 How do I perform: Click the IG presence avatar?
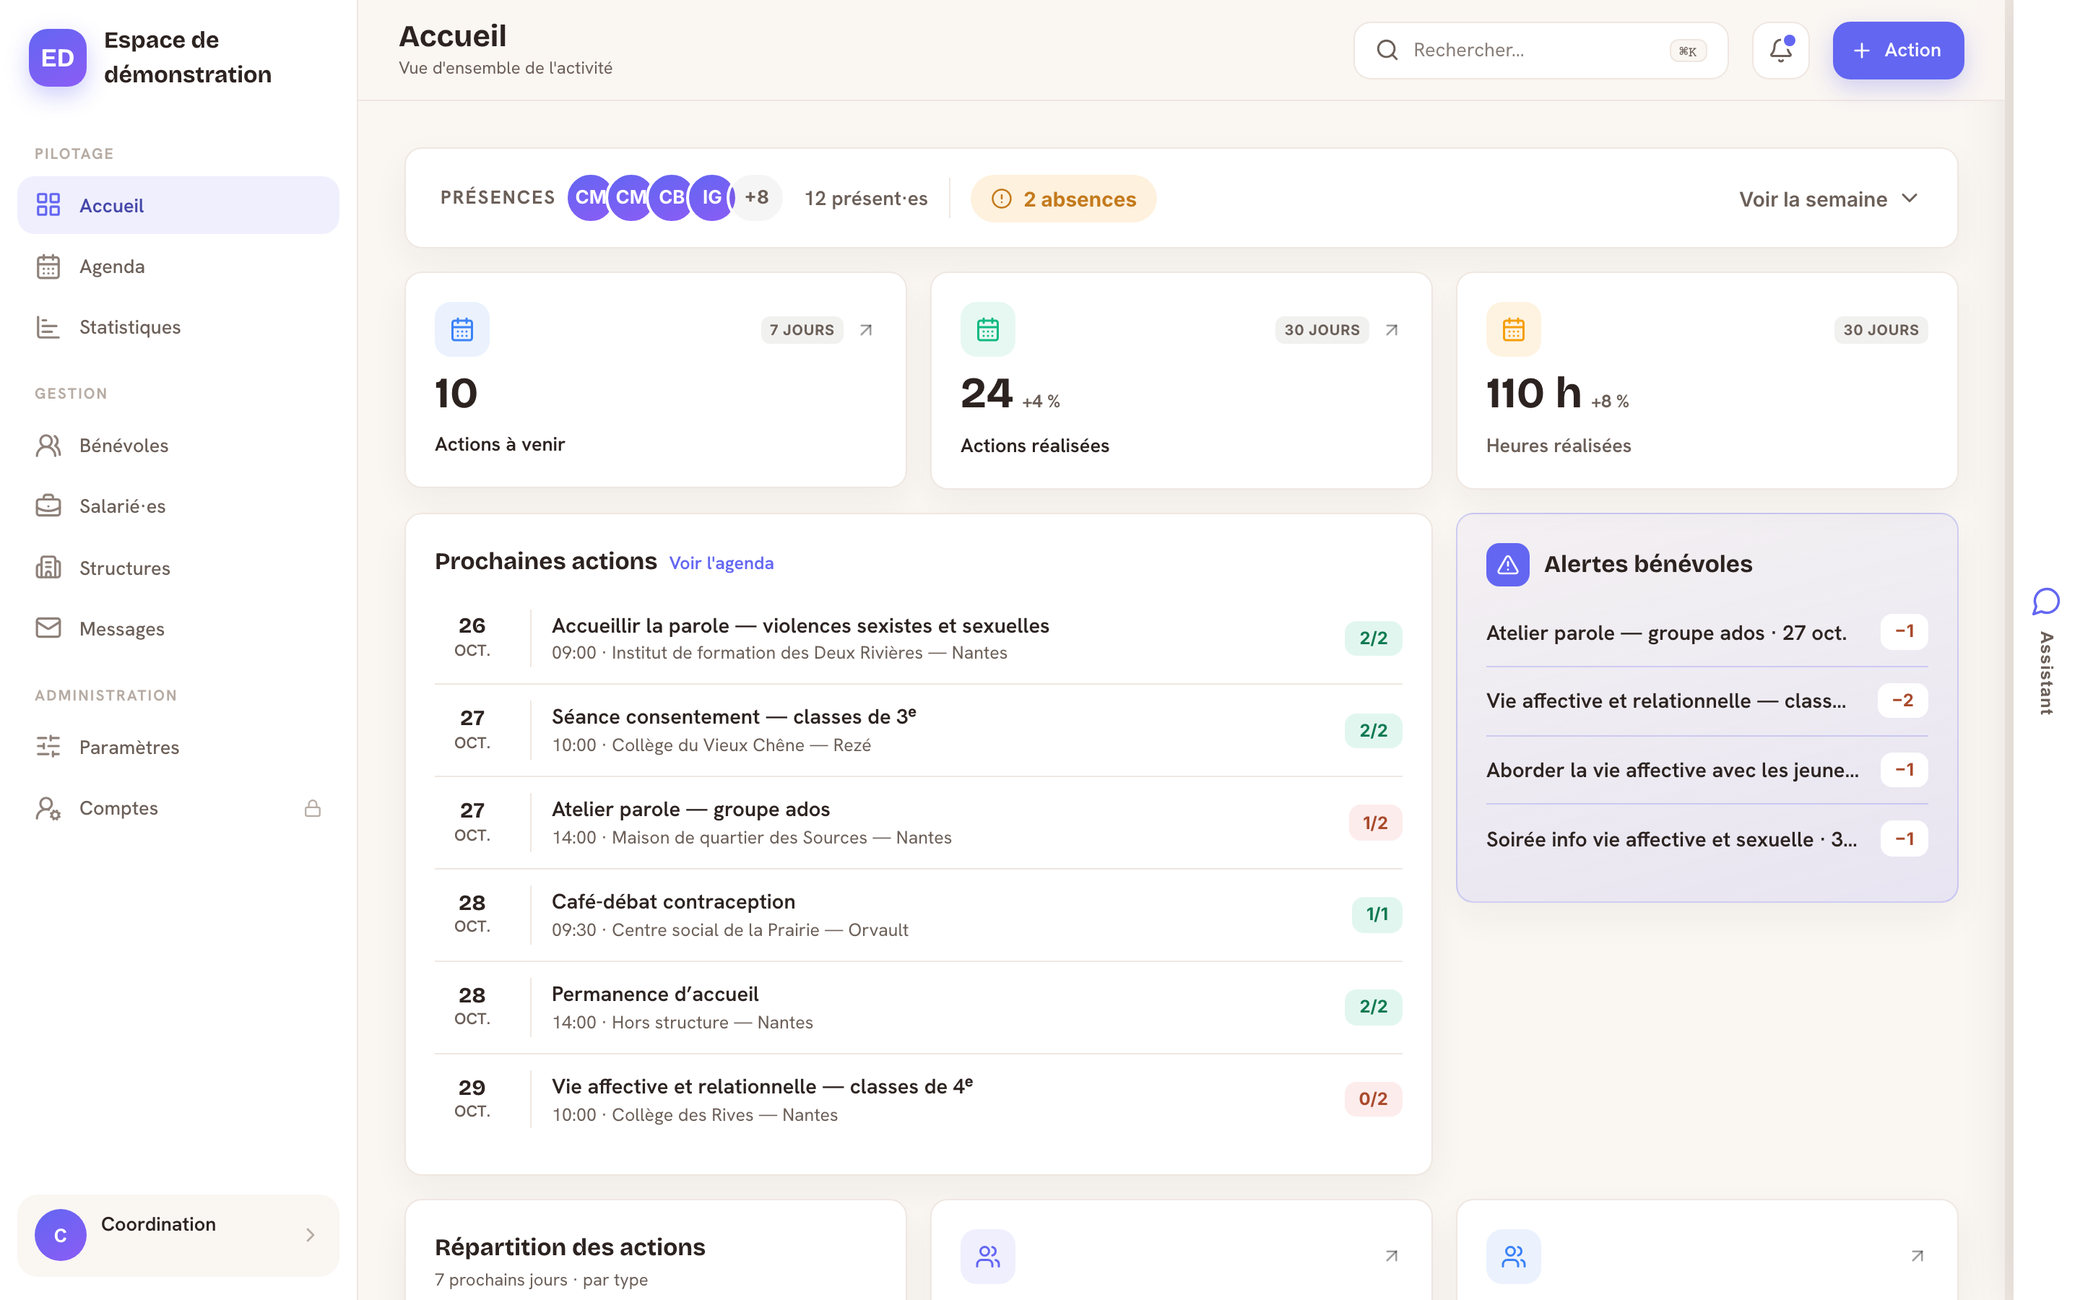(x=712, y=197)
